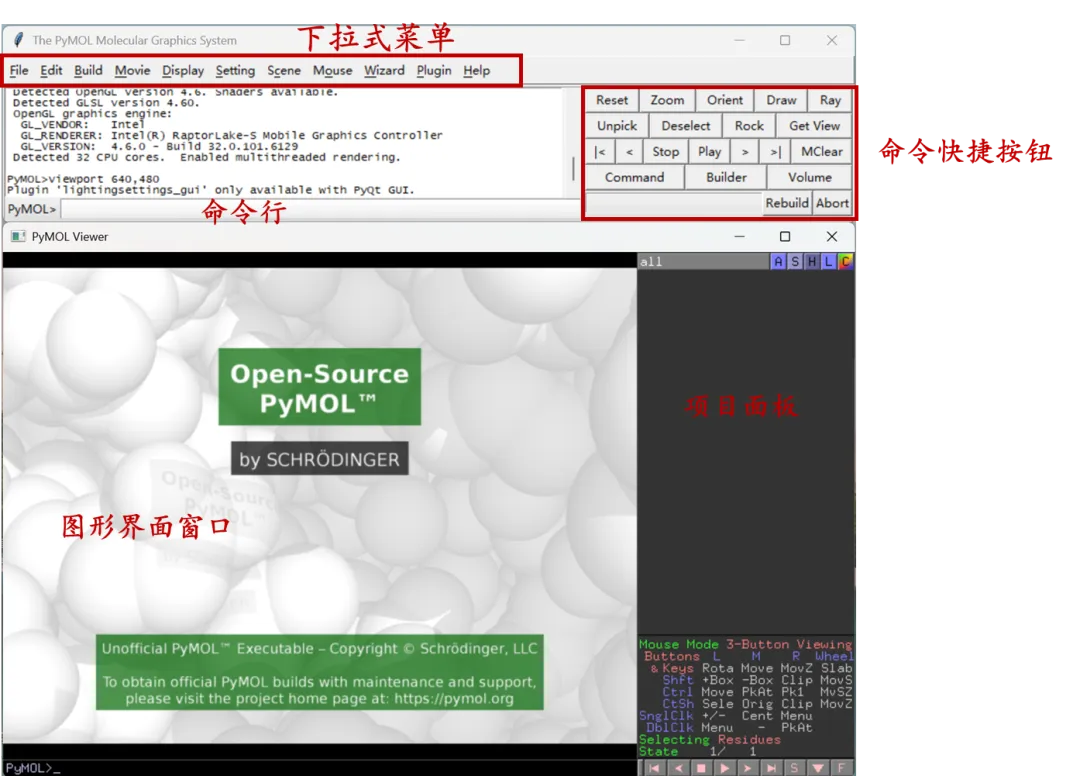
Task: Click the State 1/1 indicator
Action: [x=697, y=751]
